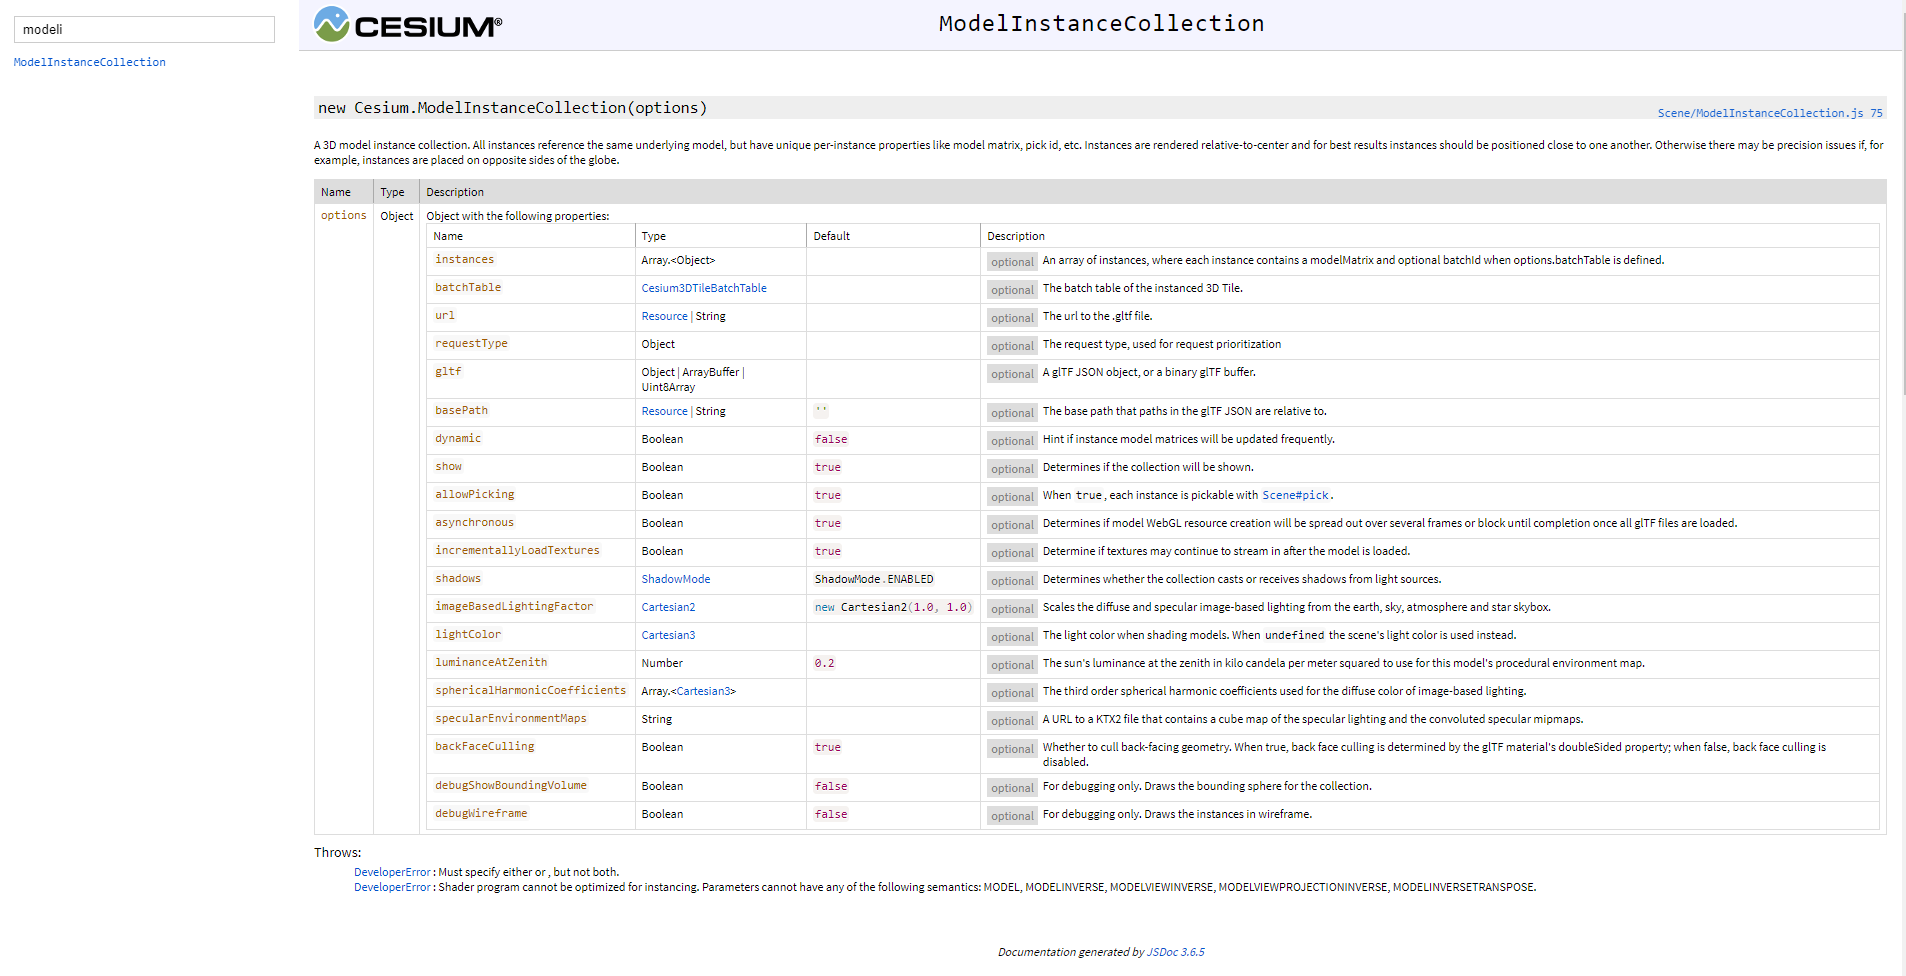Open Cartesian3 link in lightColor row

(668, 635)
